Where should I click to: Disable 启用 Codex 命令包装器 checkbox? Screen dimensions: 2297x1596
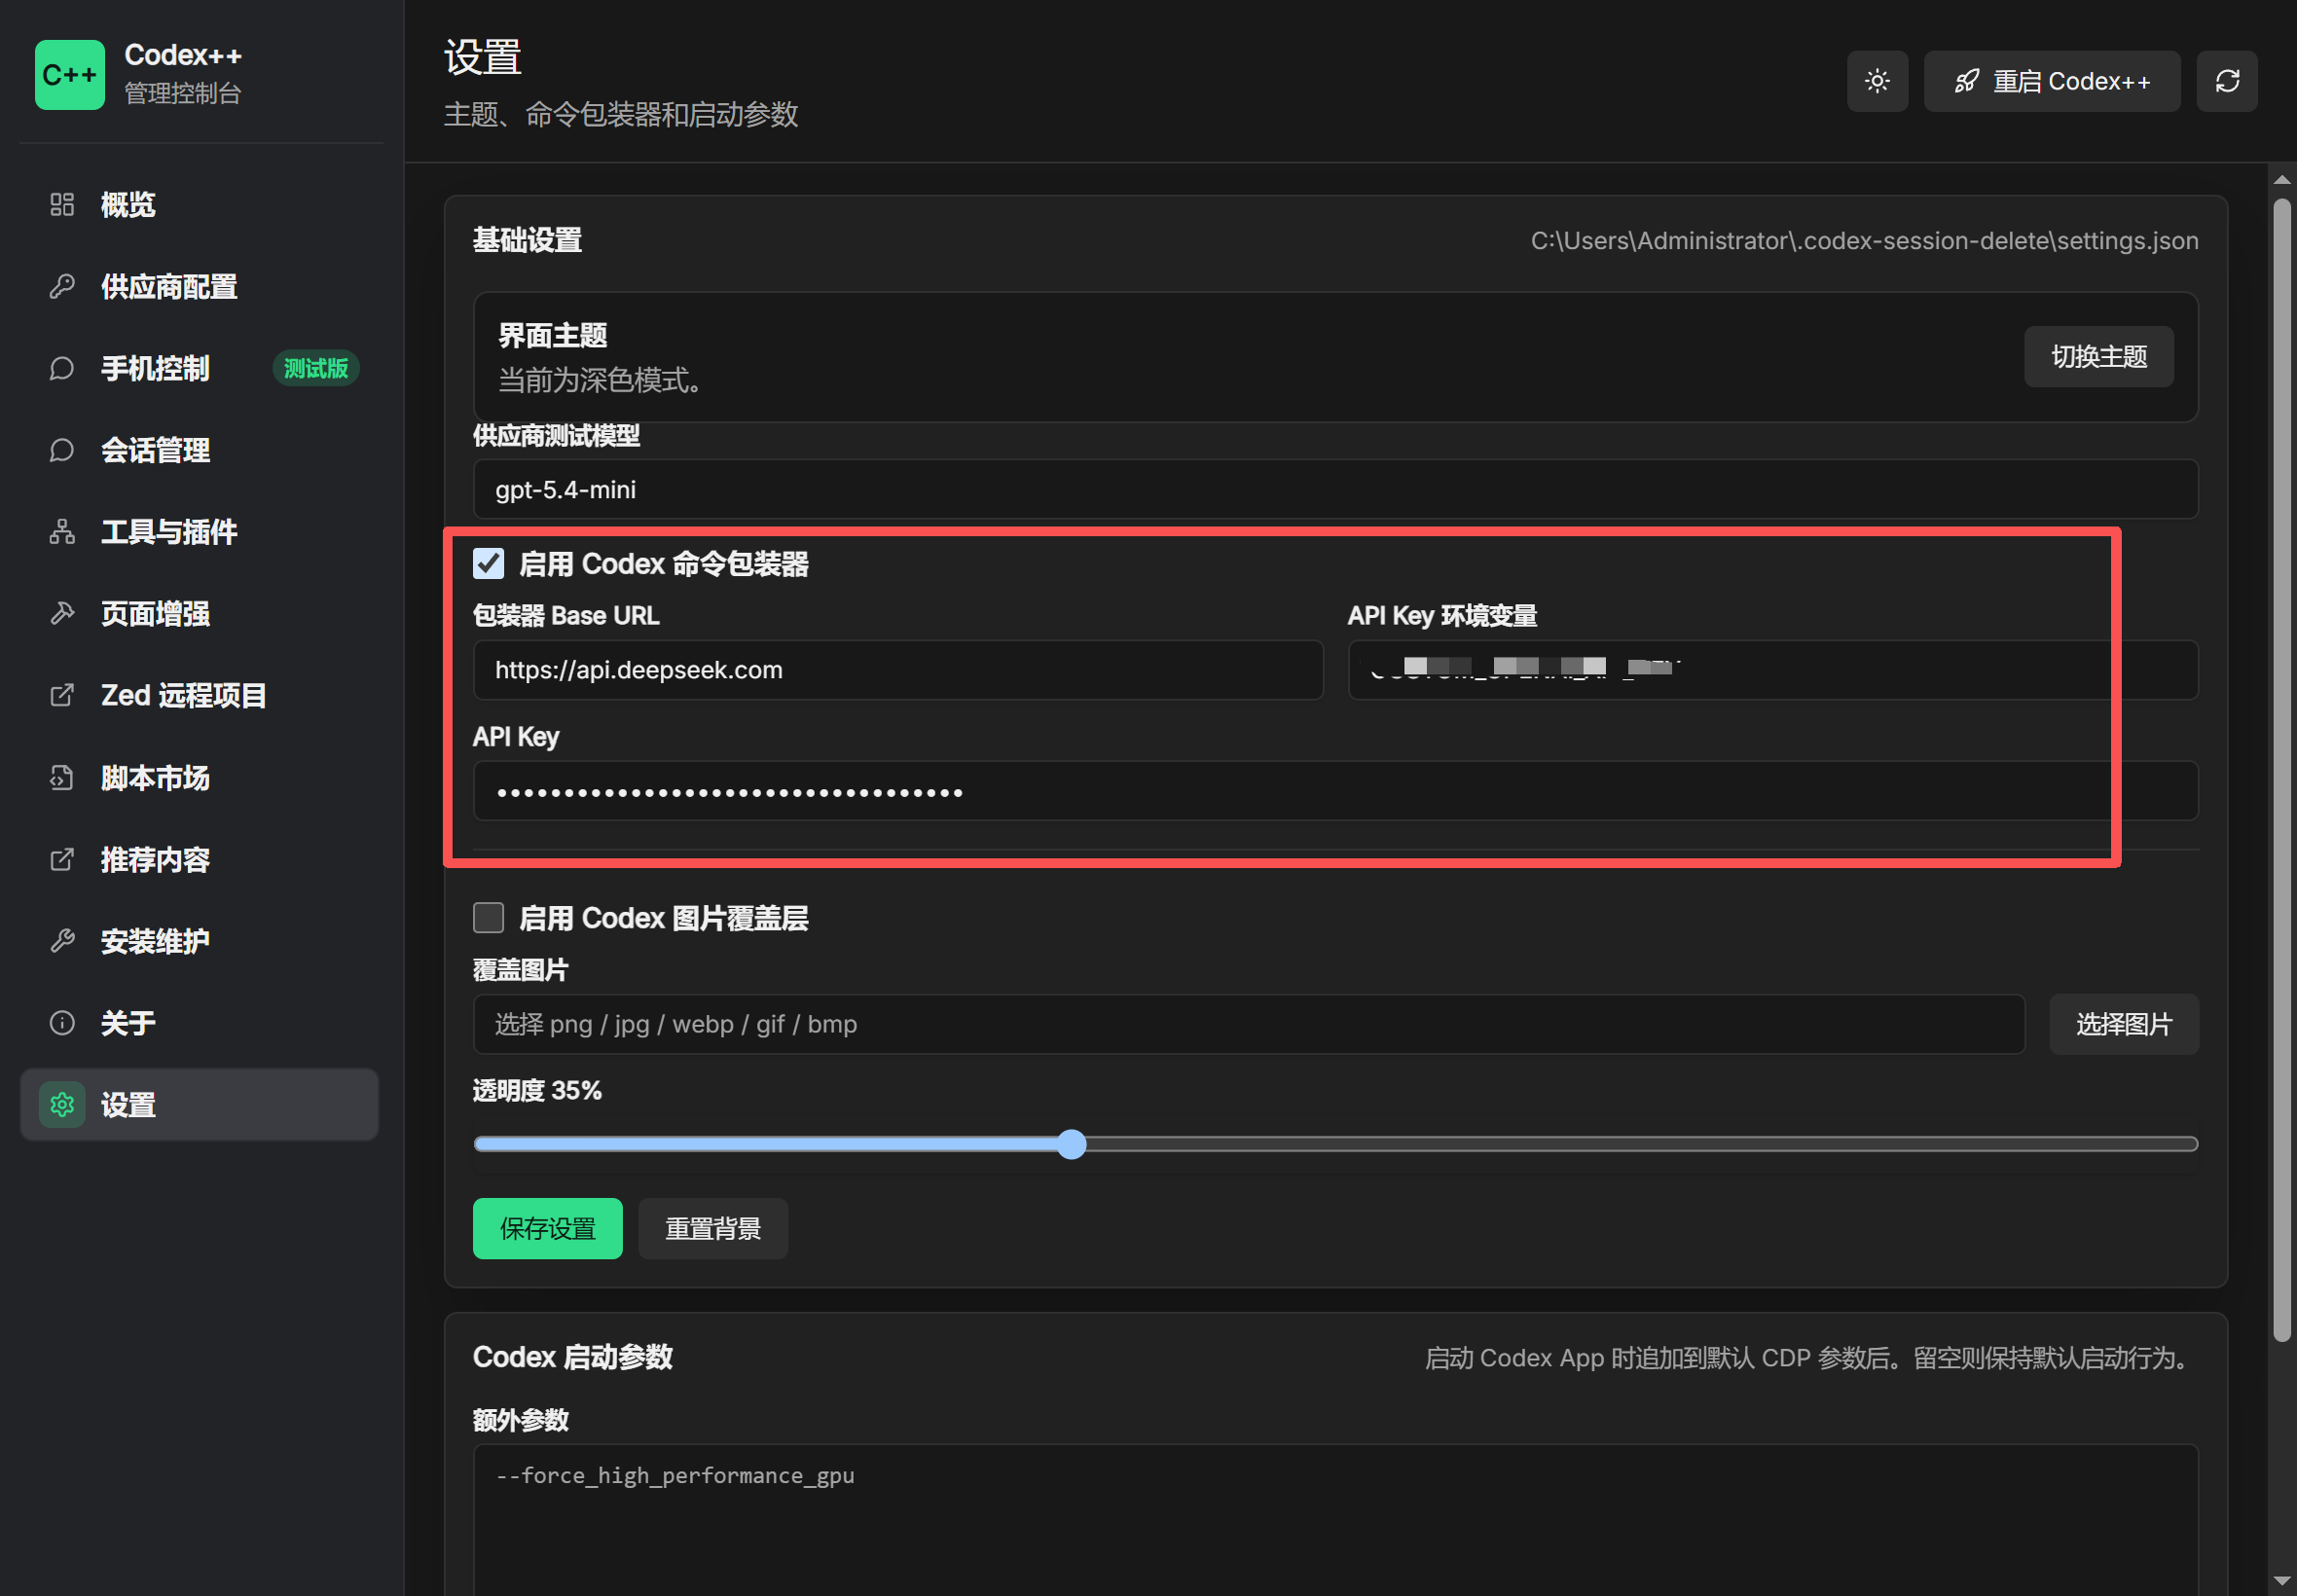pos(488,564)
